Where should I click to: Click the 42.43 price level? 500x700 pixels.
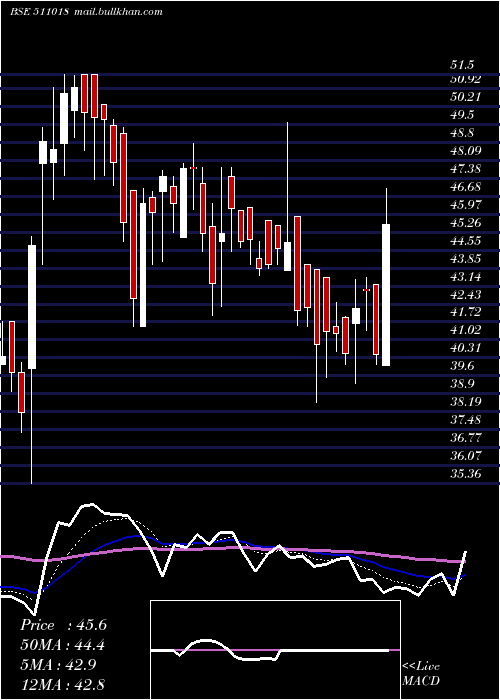tap(466, 294)
